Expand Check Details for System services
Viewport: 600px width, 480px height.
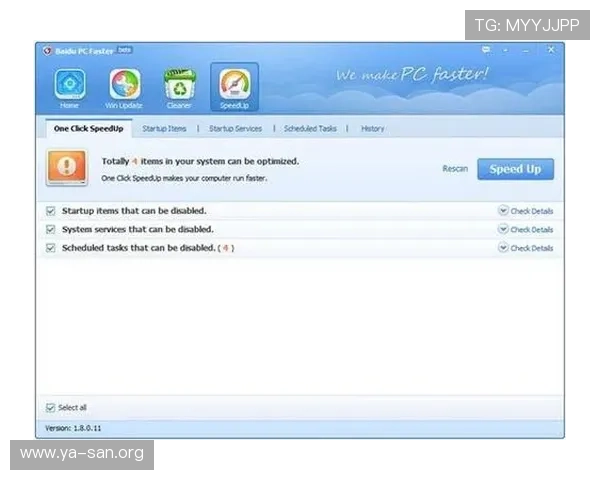point(525,230)
